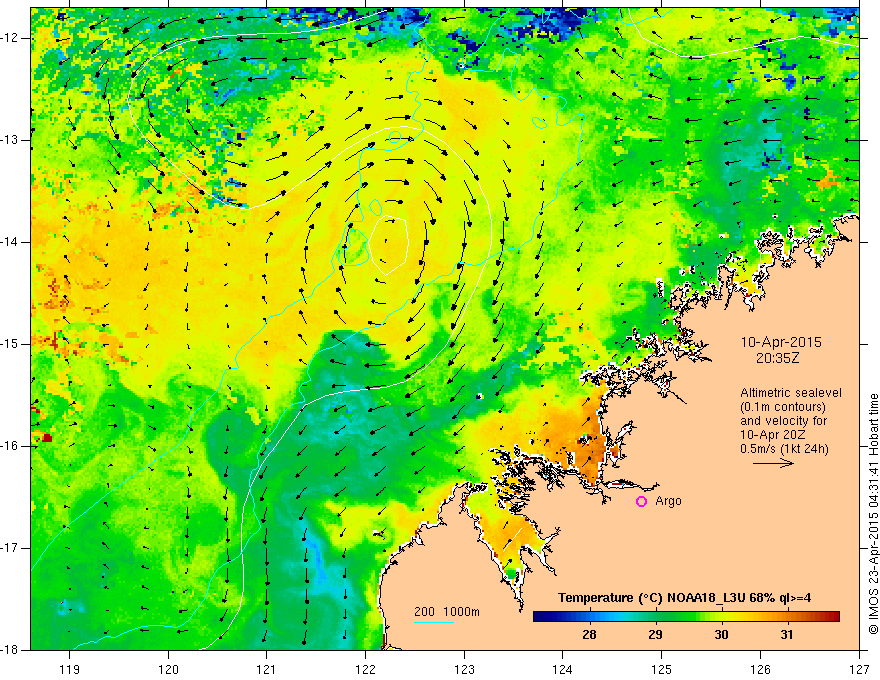The image size is (880, 680).
Task: Click the latitude axis label -15
Action: point(11,344)
